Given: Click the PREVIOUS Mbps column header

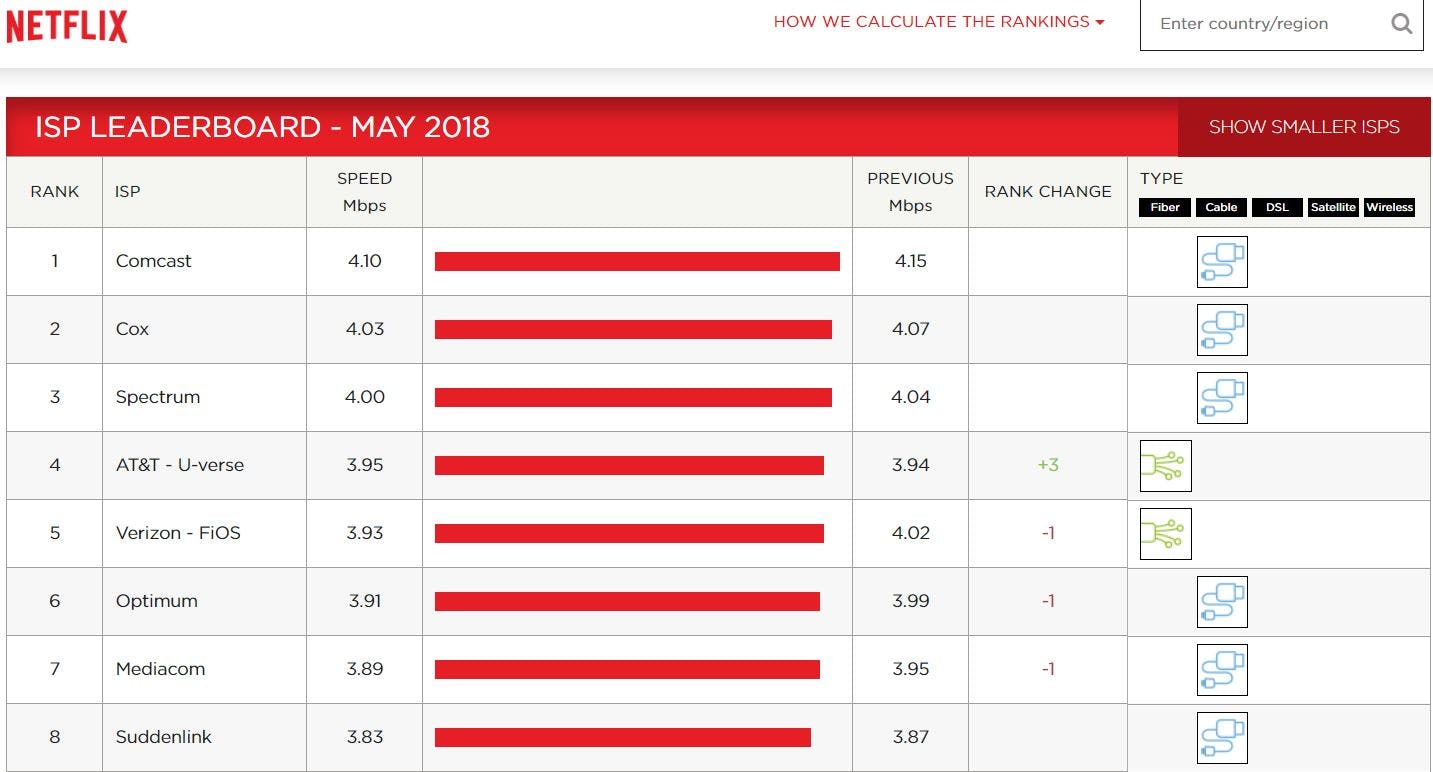Looking at the screenshot, I should (910, 192).
